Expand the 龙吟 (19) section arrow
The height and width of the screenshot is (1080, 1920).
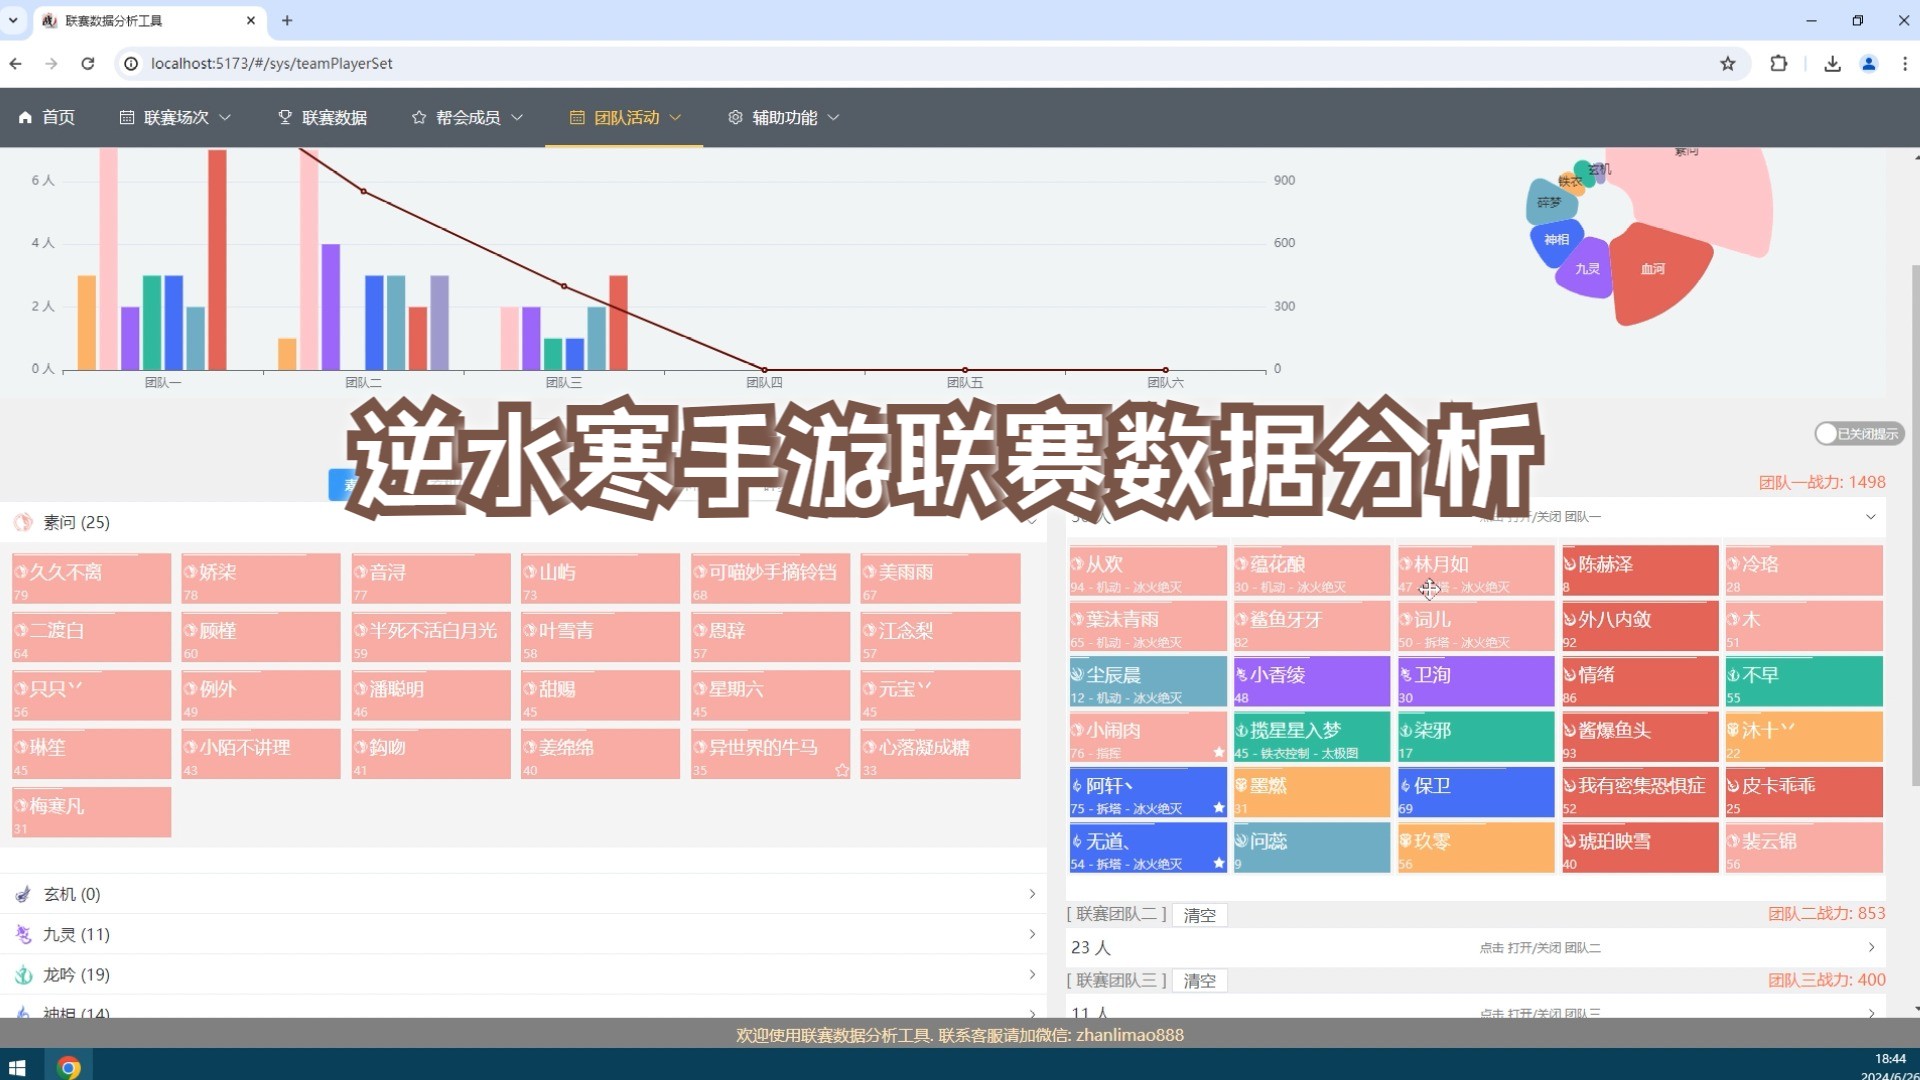pos(1032,974)
